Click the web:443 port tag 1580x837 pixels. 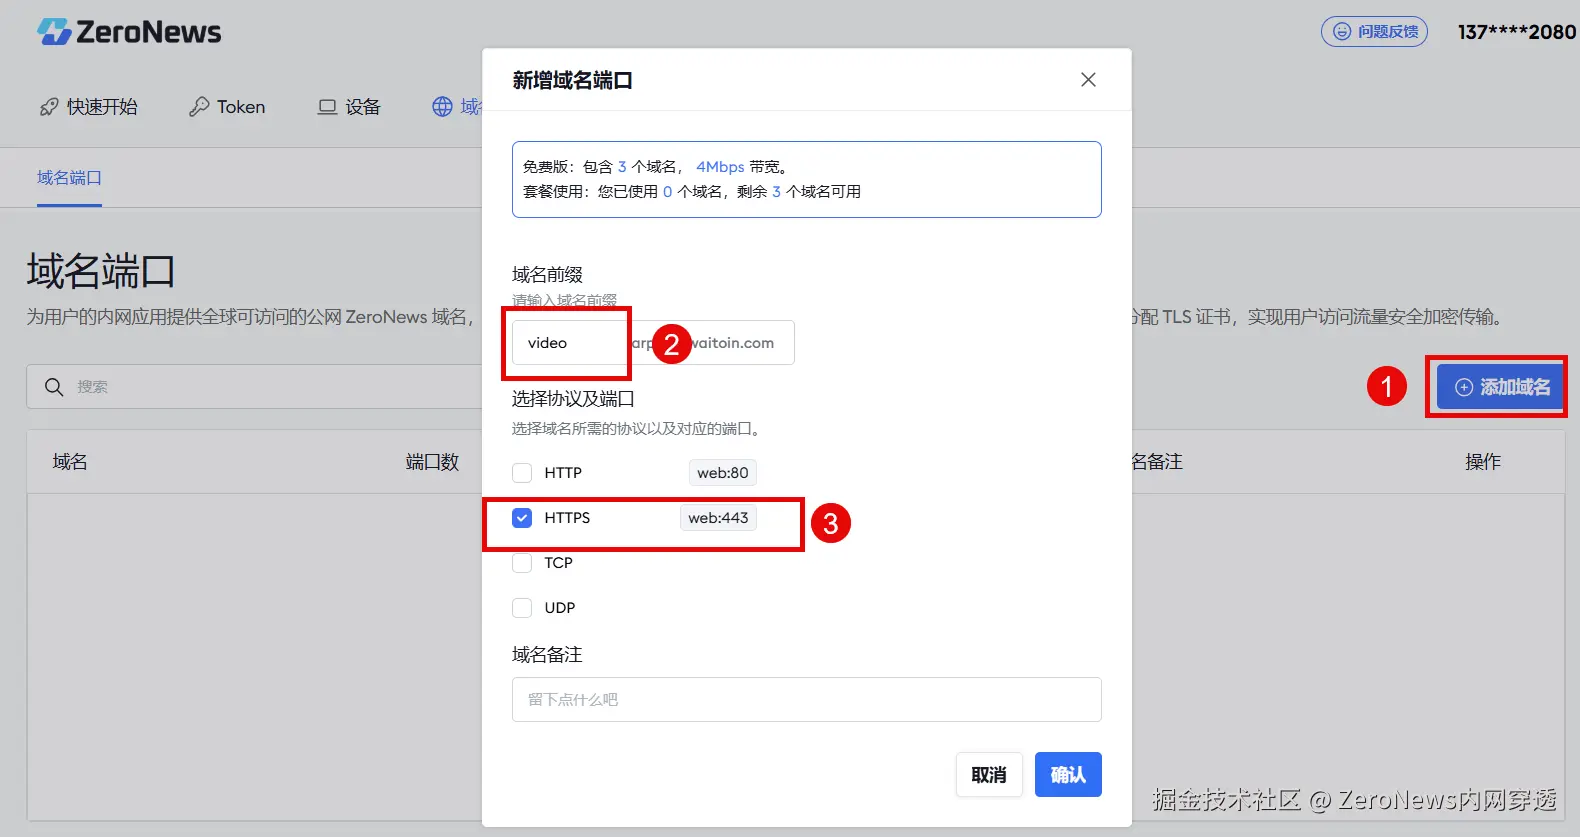[718, 518]
